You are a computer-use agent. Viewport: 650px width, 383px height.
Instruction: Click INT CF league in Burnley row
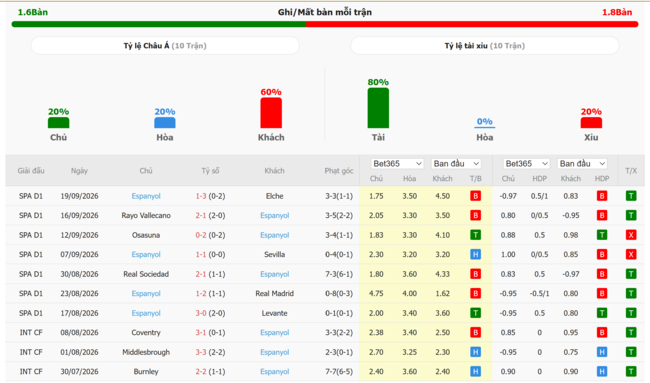[x=31, y=371]
